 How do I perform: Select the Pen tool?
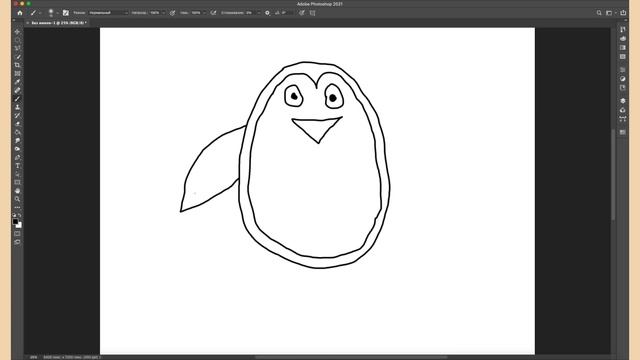click(x=17, y=157)
